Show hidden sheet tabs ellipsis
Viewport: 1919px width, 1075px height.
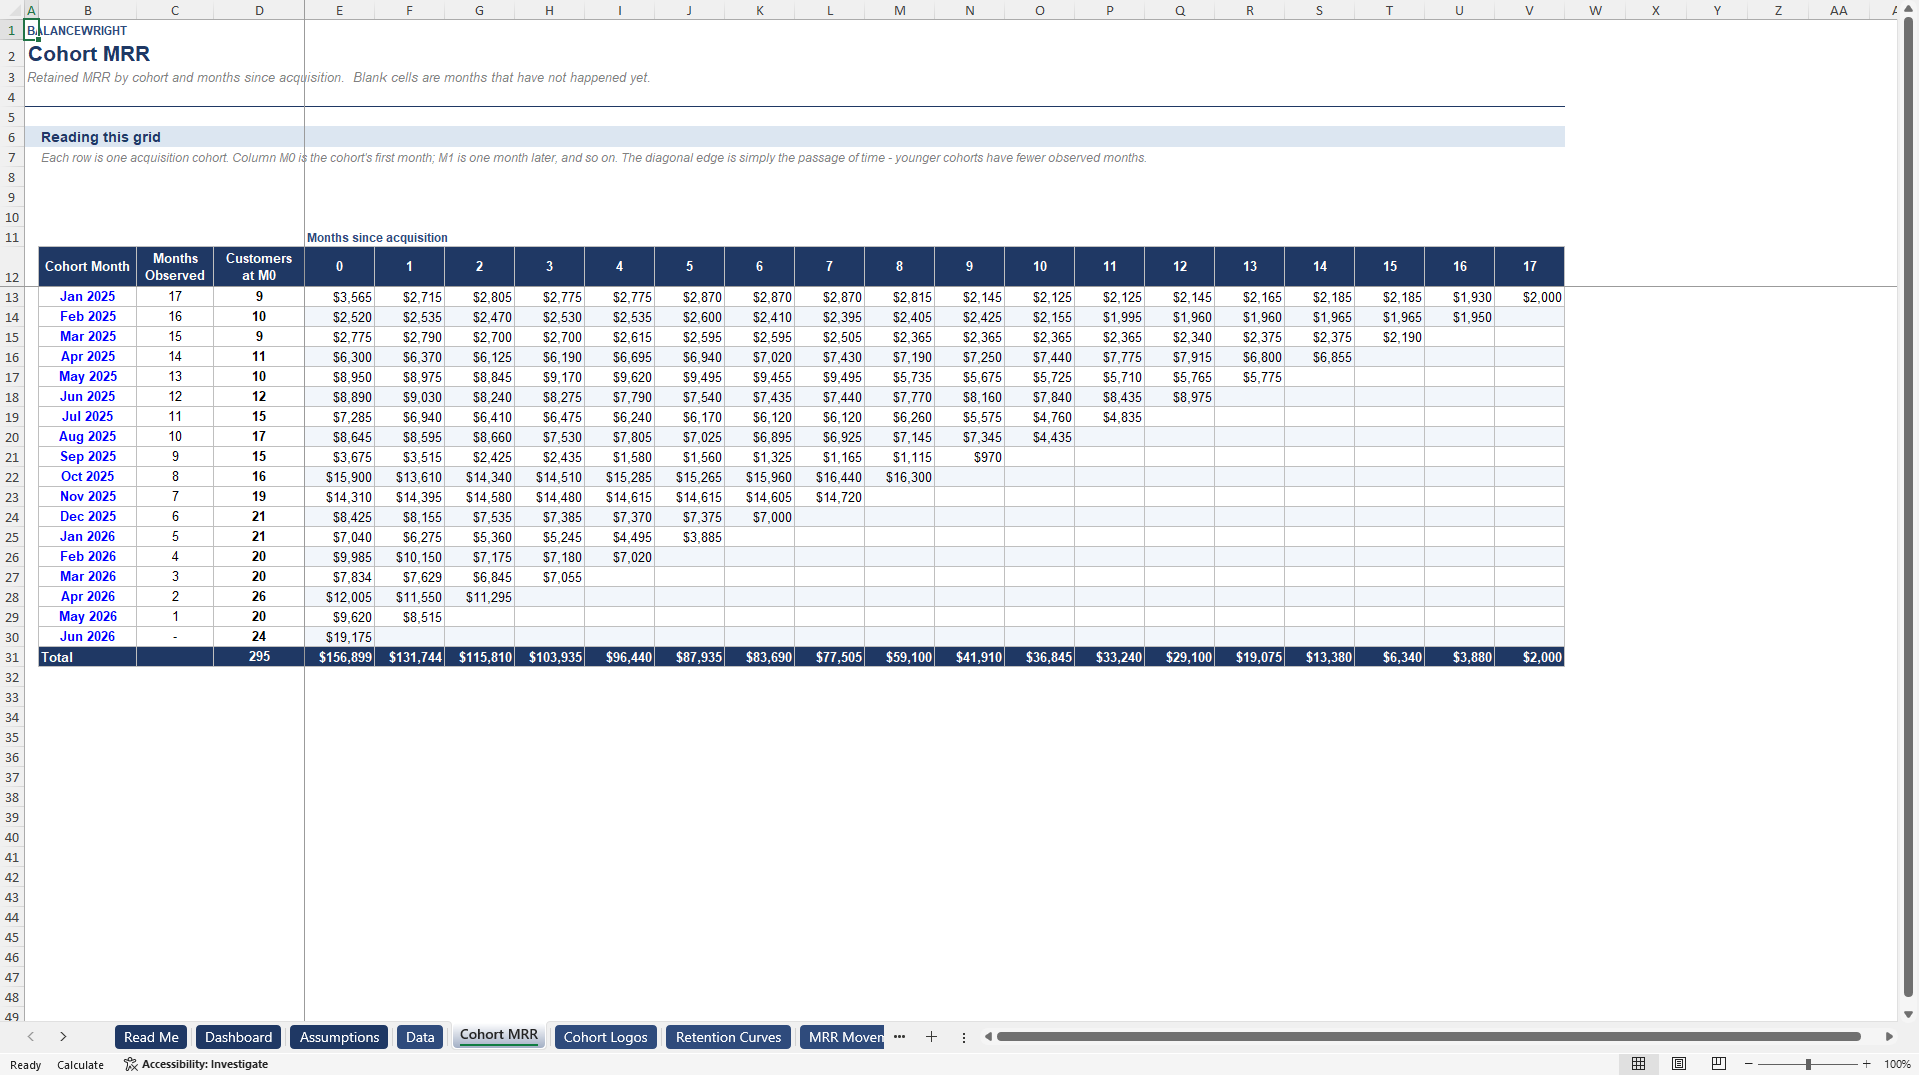(899, 1037)
